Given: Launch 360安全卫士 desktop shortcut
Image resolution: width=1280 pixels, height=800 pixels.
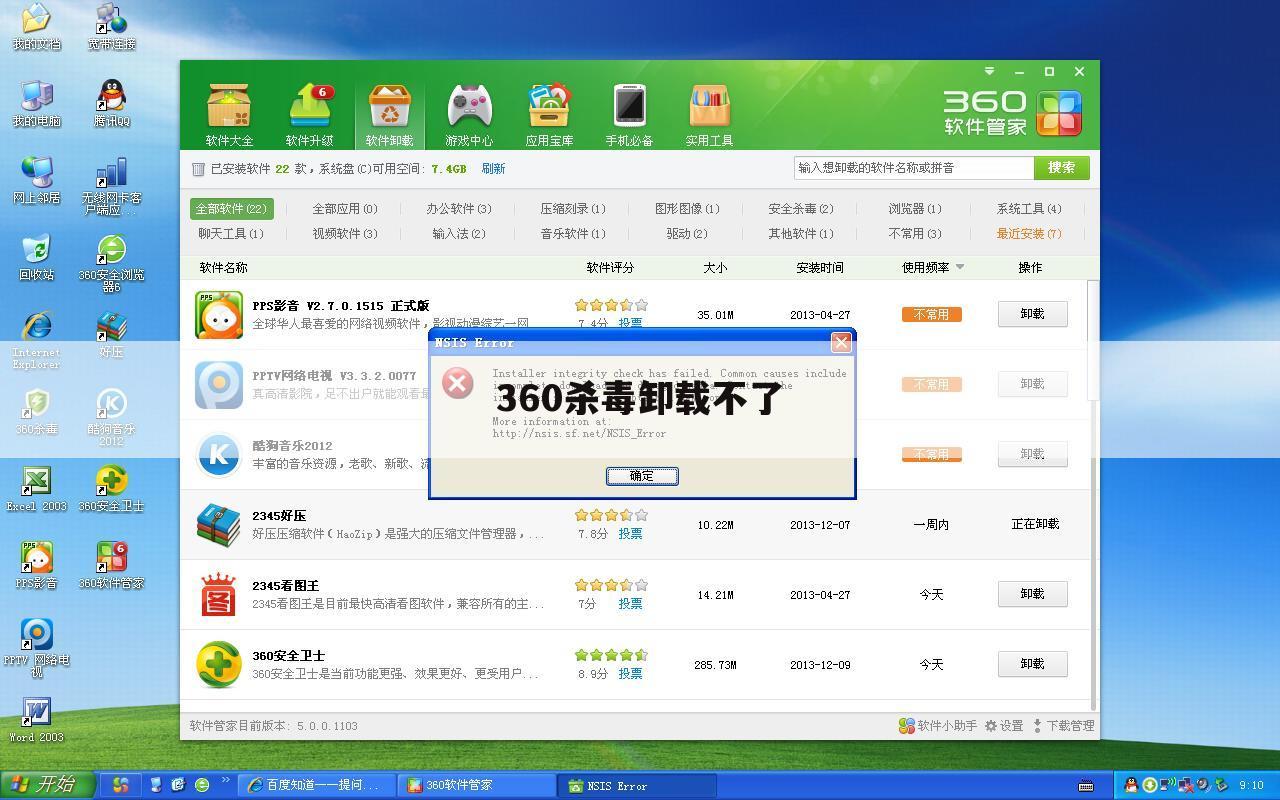Looking at the screenshot, I should tap(111, 488).
